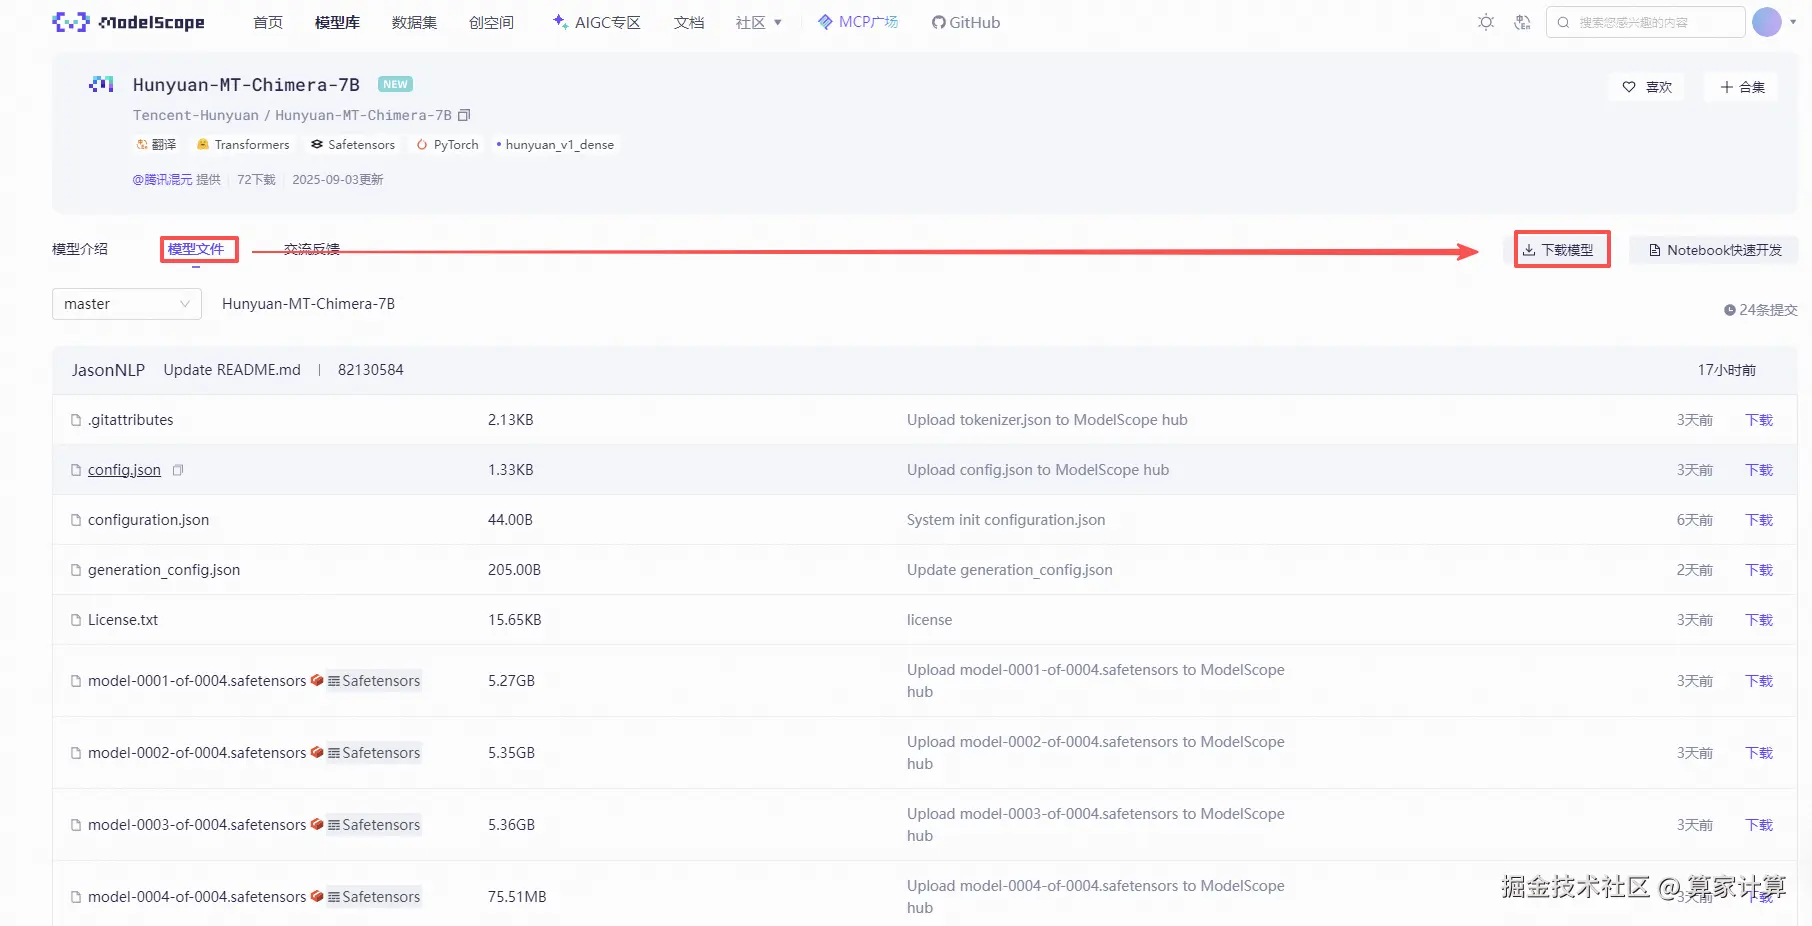Open the generation_config.json file
1812x926 pixels.
tap(164, 570)
